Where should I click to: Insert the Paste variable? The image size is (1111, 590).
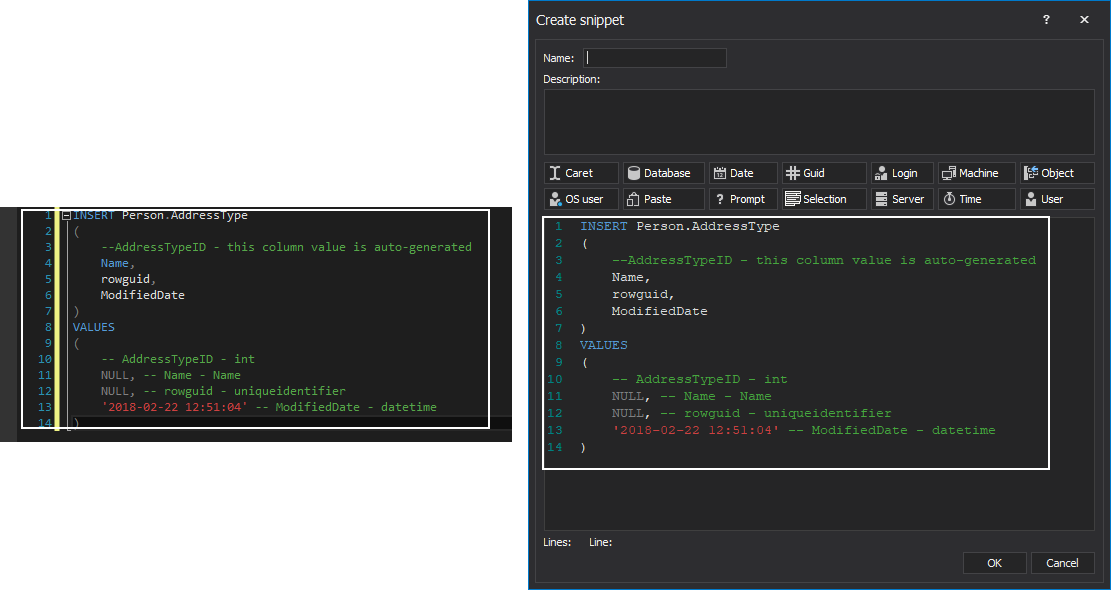pos(663,199)
